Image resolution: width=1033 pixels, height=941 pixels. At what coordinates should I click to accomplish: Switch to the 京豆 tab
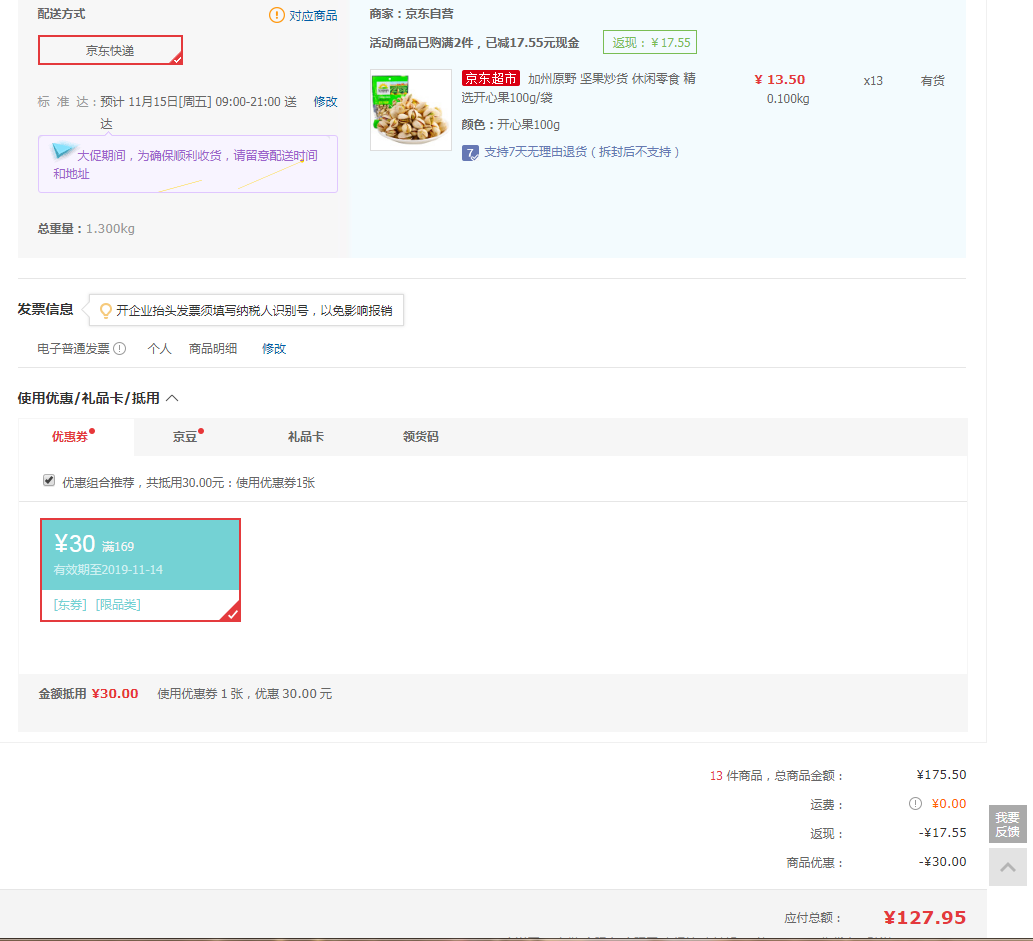(x=185, y=437)
